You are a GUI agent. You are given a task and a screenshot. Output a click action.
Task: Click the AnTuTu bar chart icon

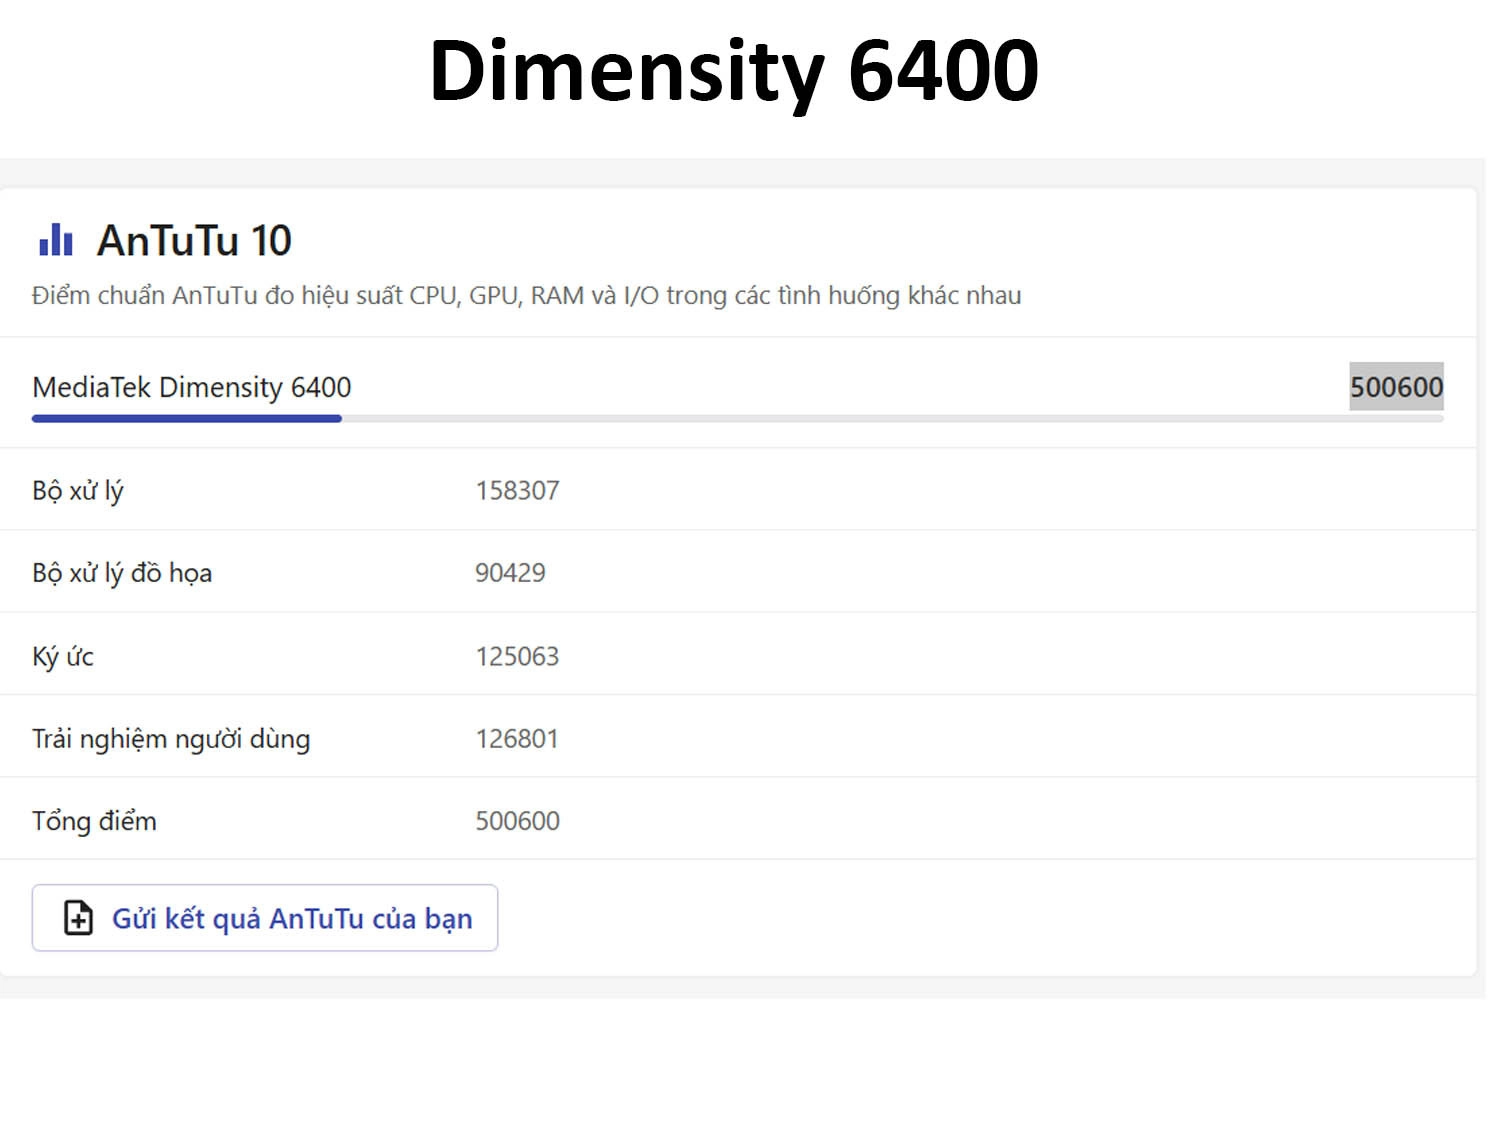[x=56, y=240]
